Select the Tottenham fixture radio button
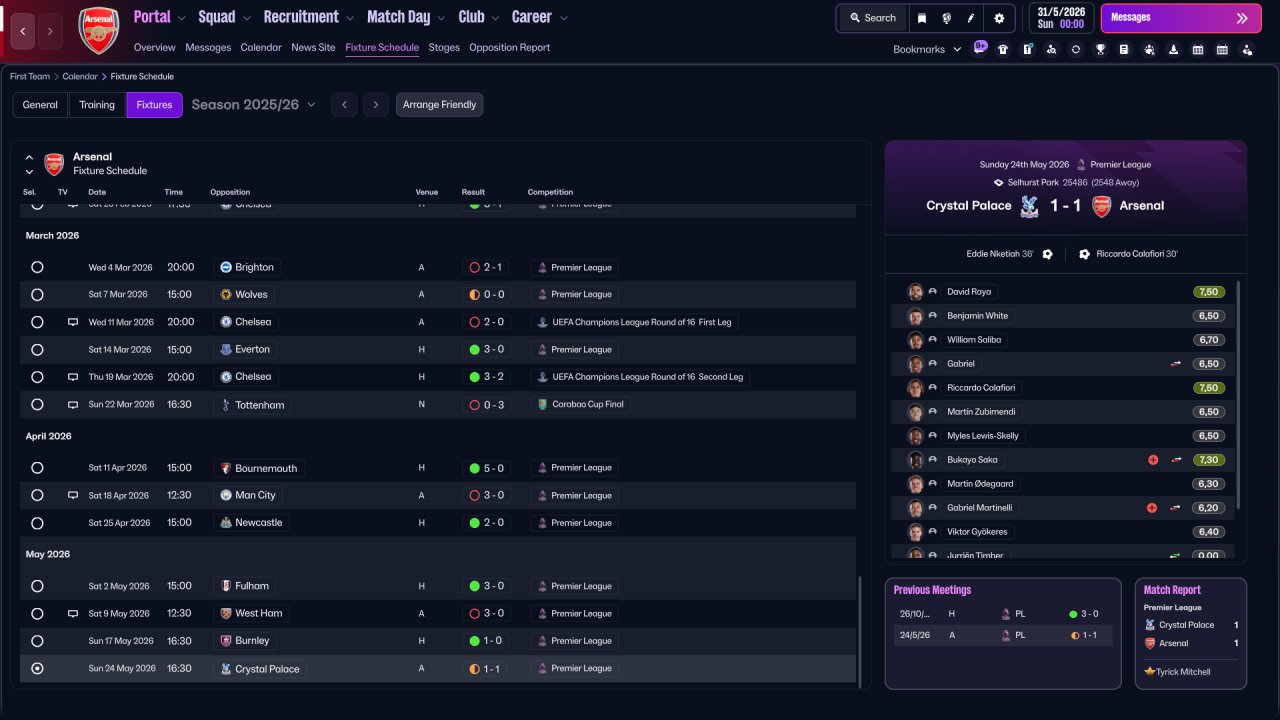This screenshot has width=1280, height=720. [37, 405]
